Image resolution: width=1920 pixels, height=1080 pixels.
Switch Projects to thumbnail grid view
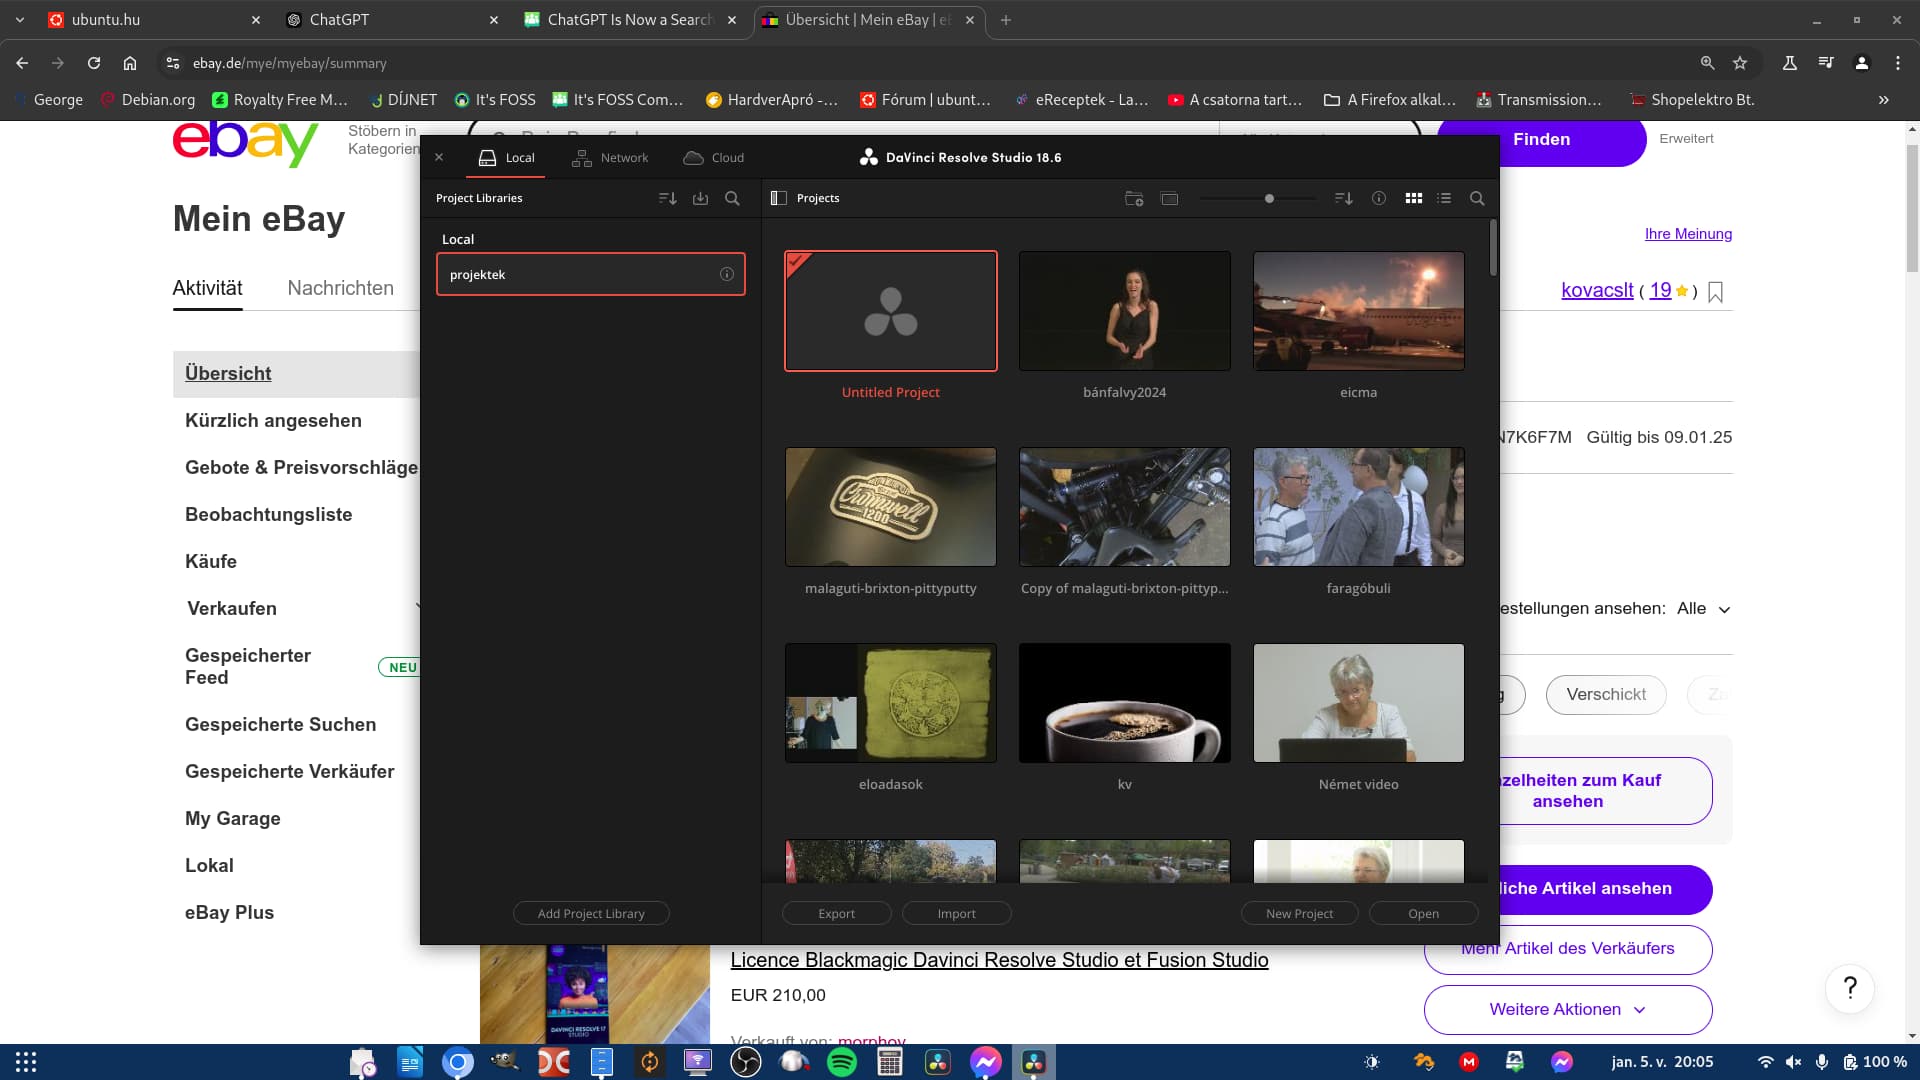click(x=1414, y=198)
